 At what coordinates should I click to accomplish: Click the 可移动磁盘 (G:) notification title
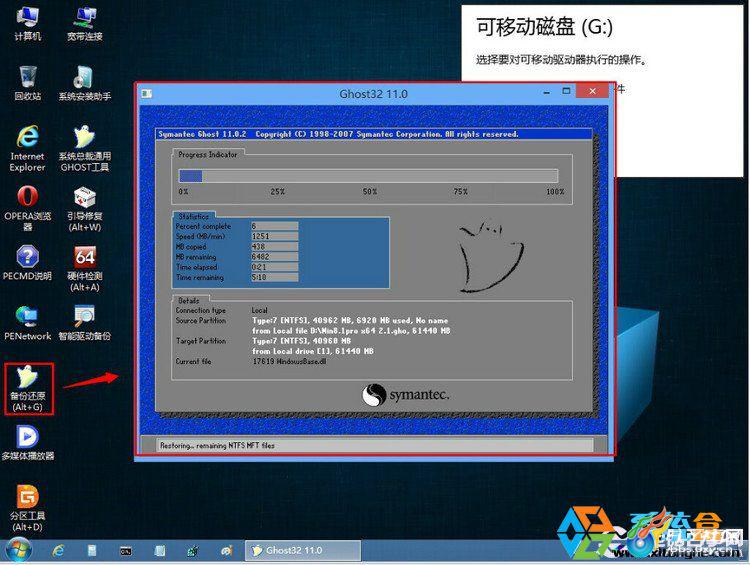(x=544, y=27)
